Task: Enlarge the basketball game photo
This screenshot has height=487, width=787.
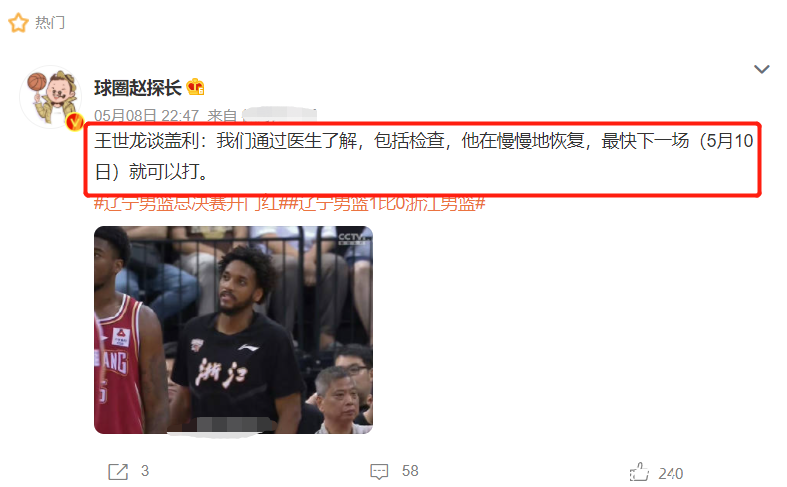Action: (x=233, y=330)
